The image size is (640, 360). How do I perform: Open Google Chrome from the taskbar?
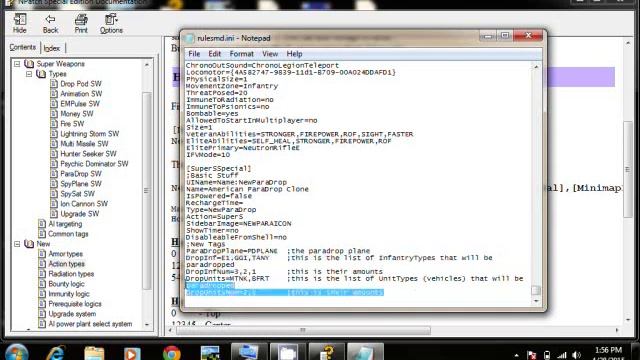pos(171,353)
